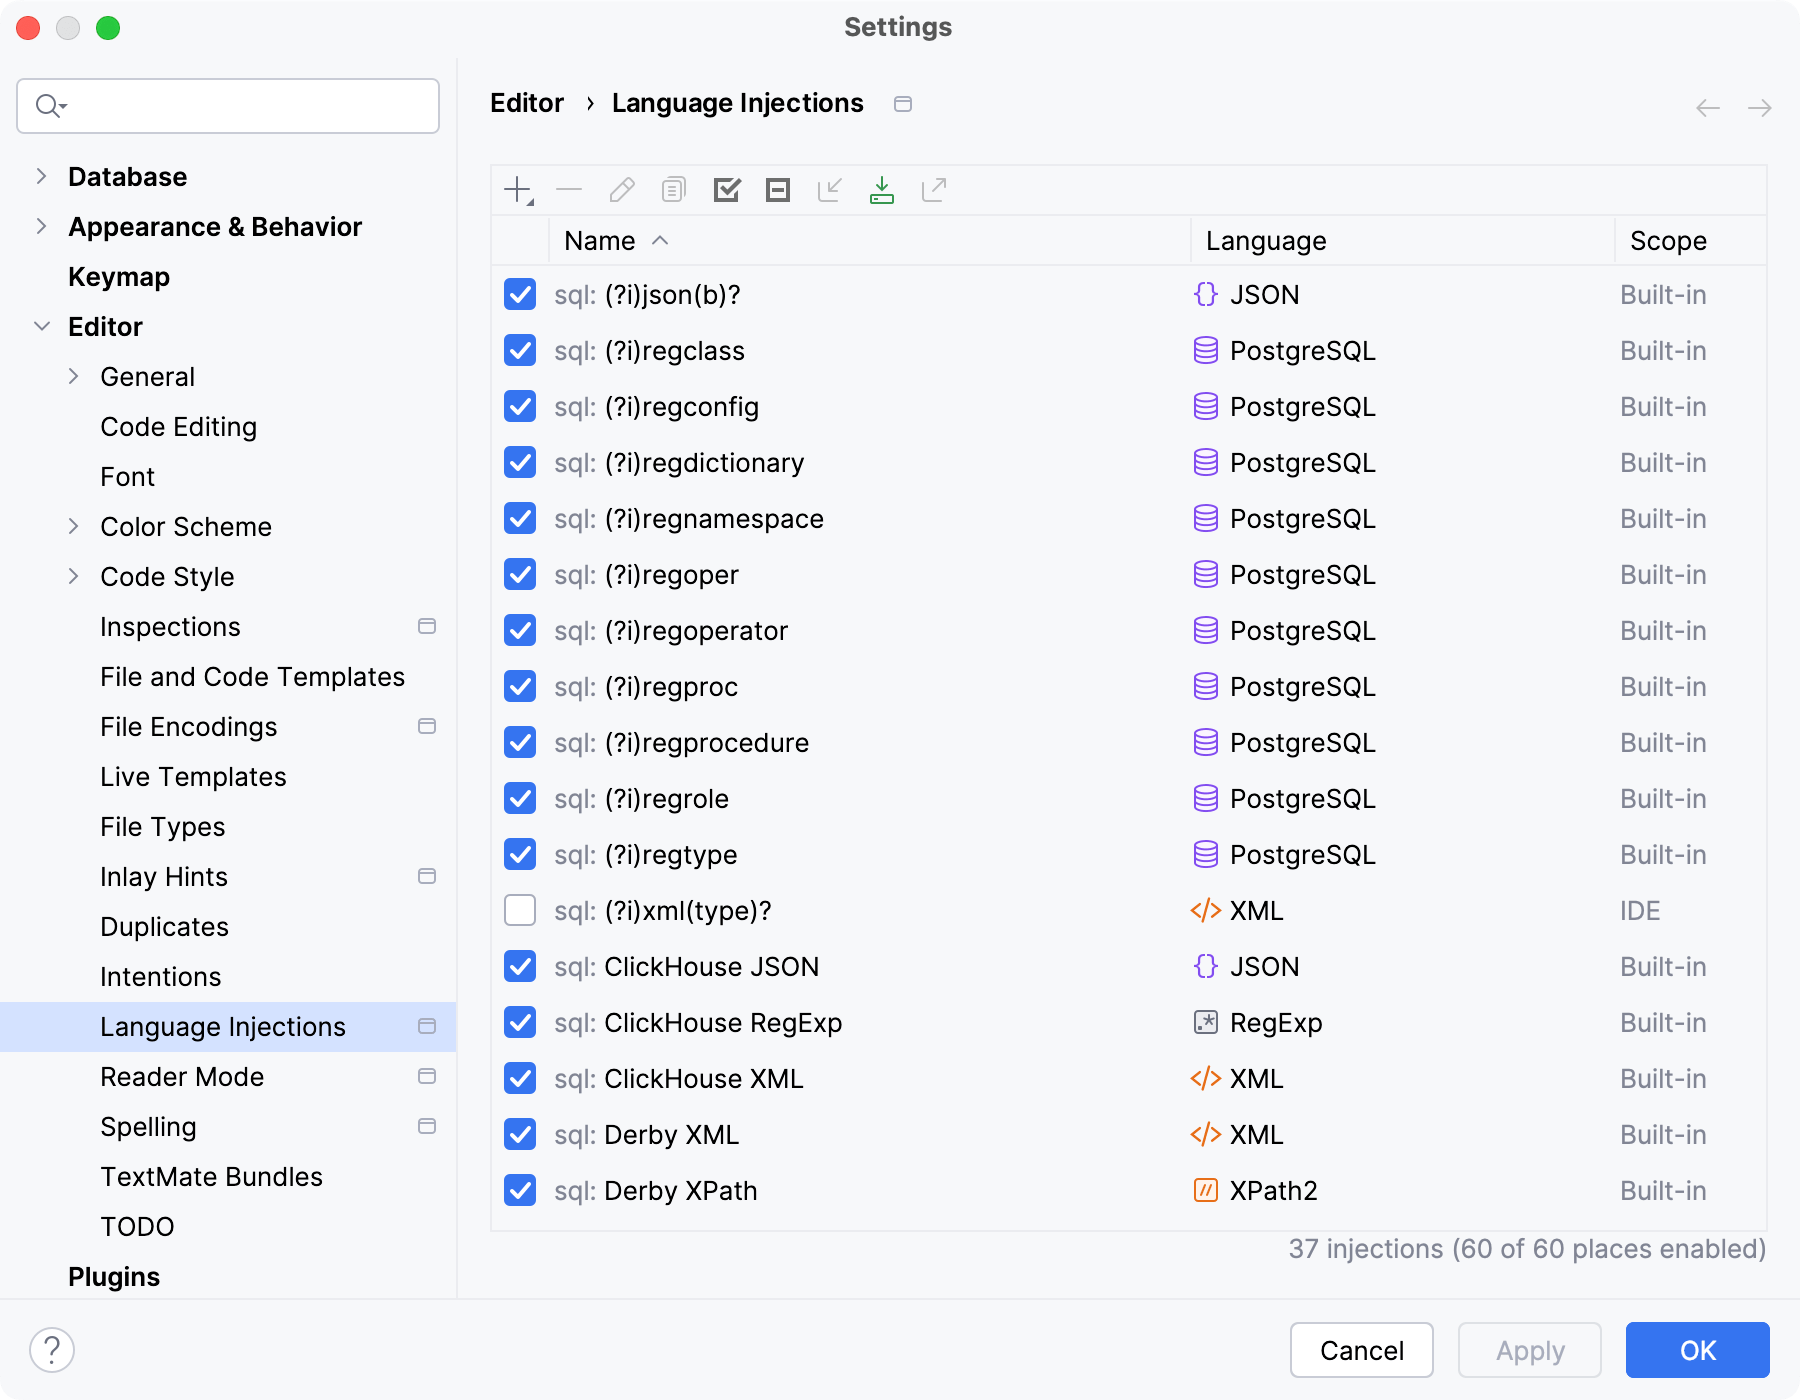Viewport: 1800px width, 1400px height.
Task: Click the settings search field
Action: pos(227,105)
